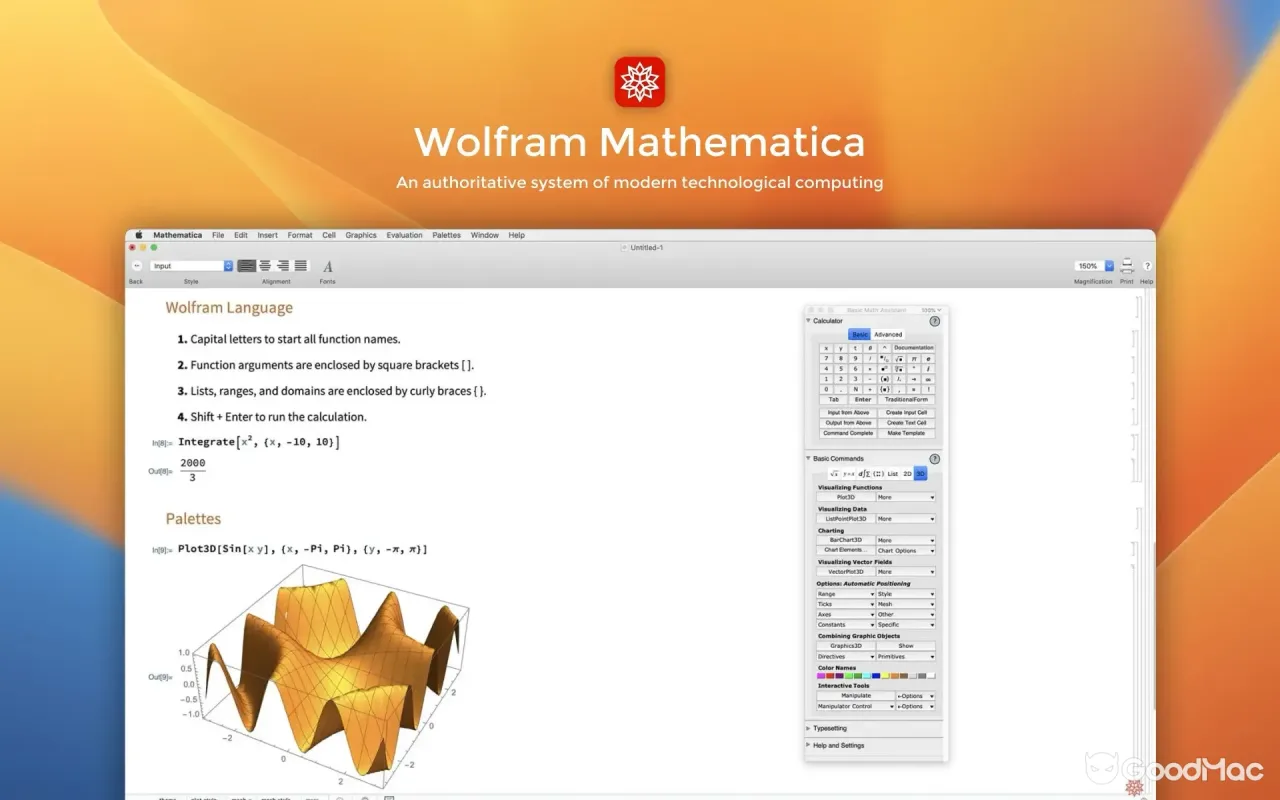Apply justified text alignment

pos(301,266)
